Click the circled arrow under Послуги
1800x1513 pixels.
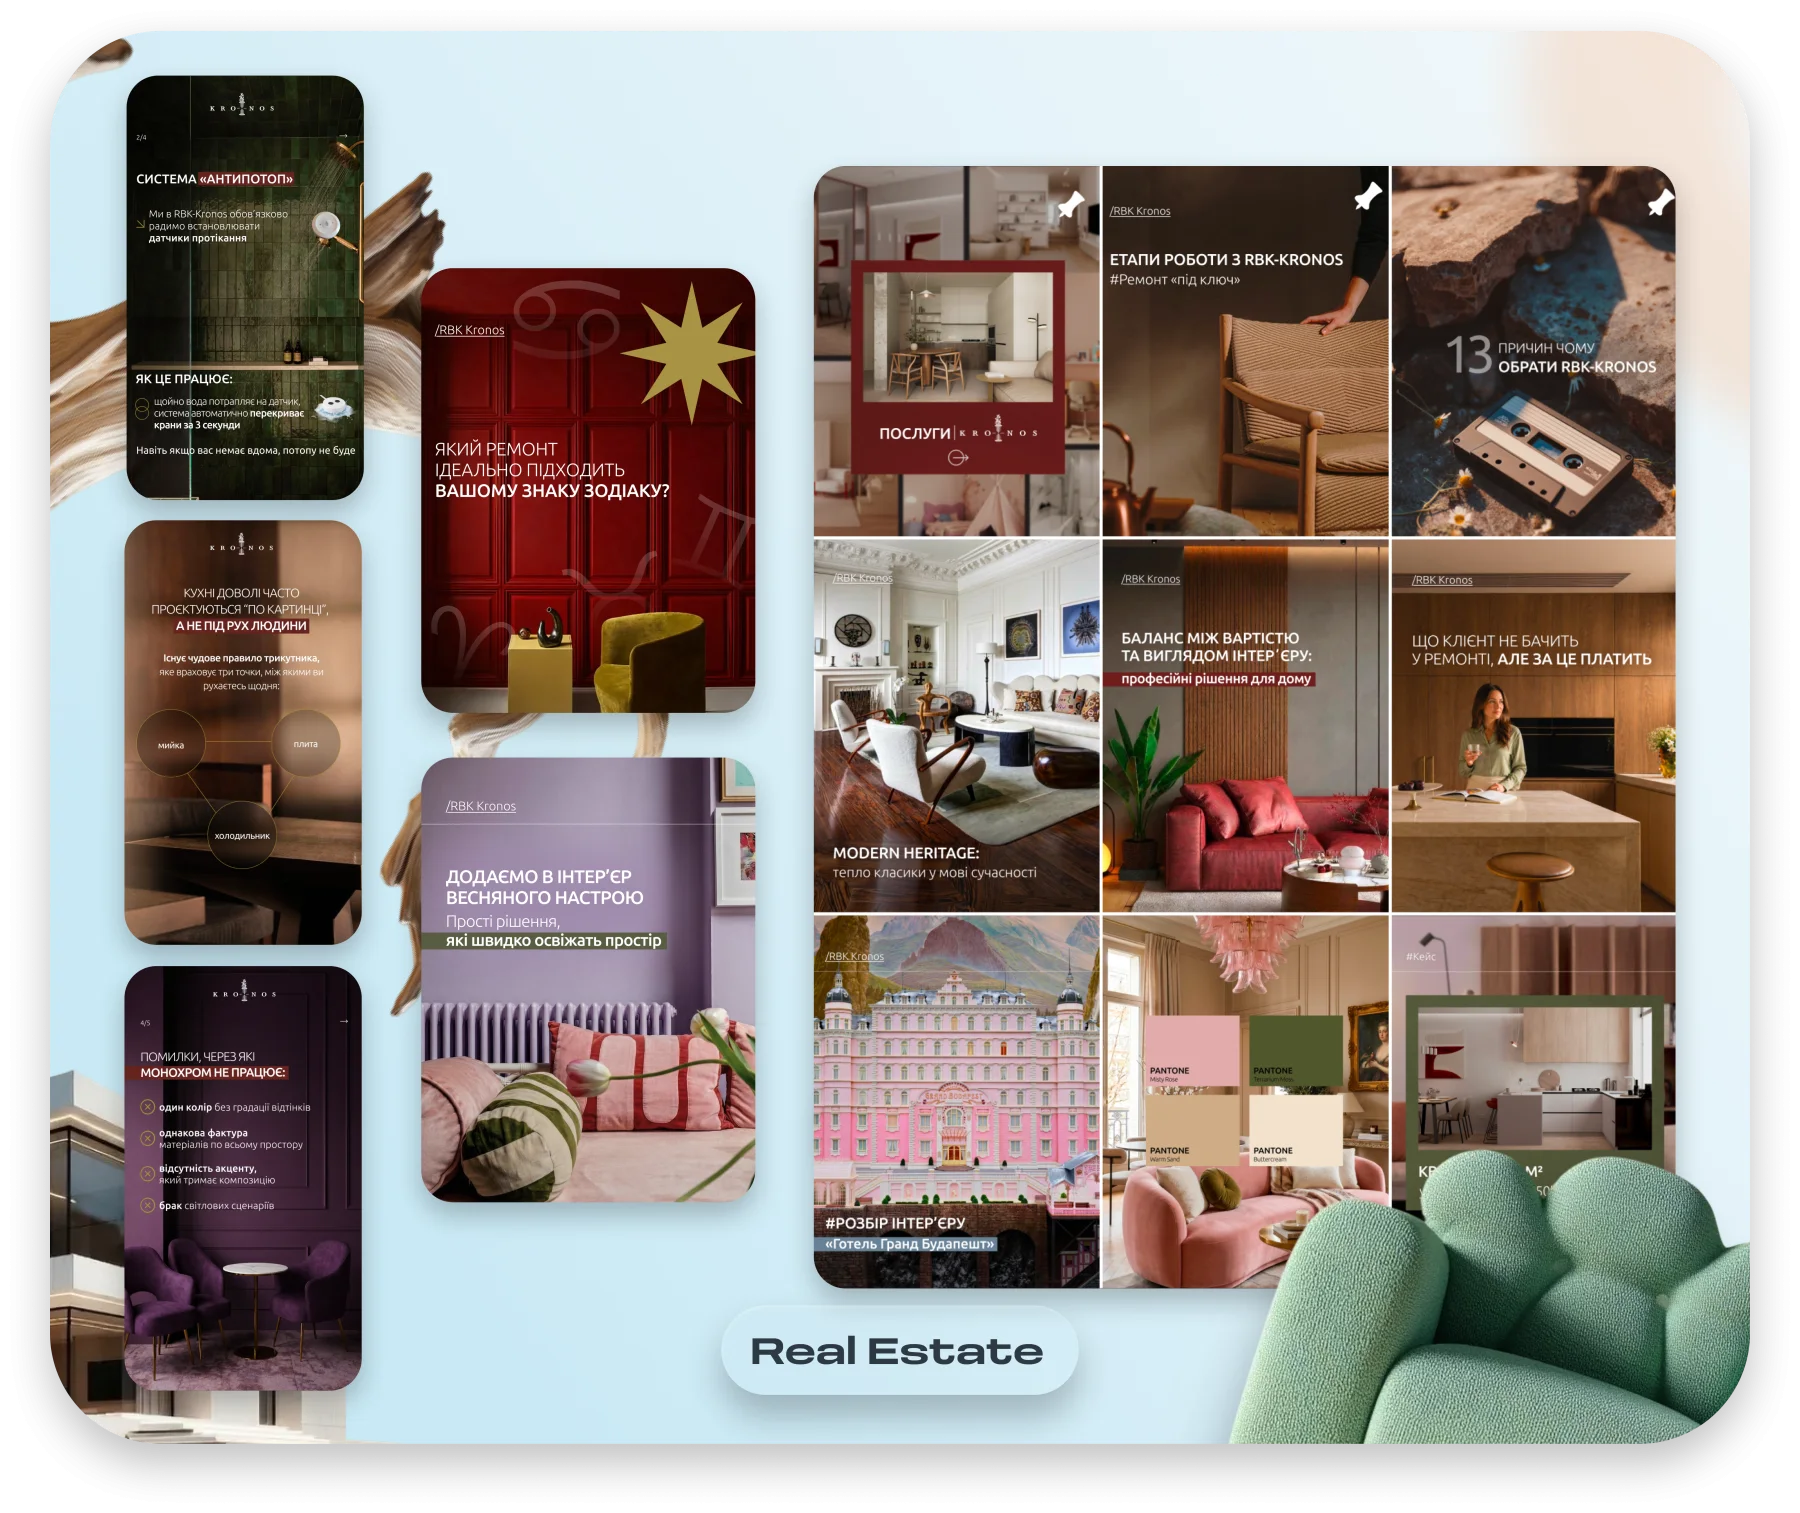(958, 458)
